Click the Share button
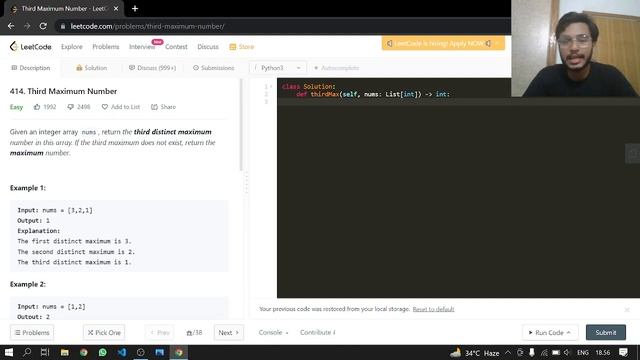This screenshot has height=360, width=640. [163, 107]
